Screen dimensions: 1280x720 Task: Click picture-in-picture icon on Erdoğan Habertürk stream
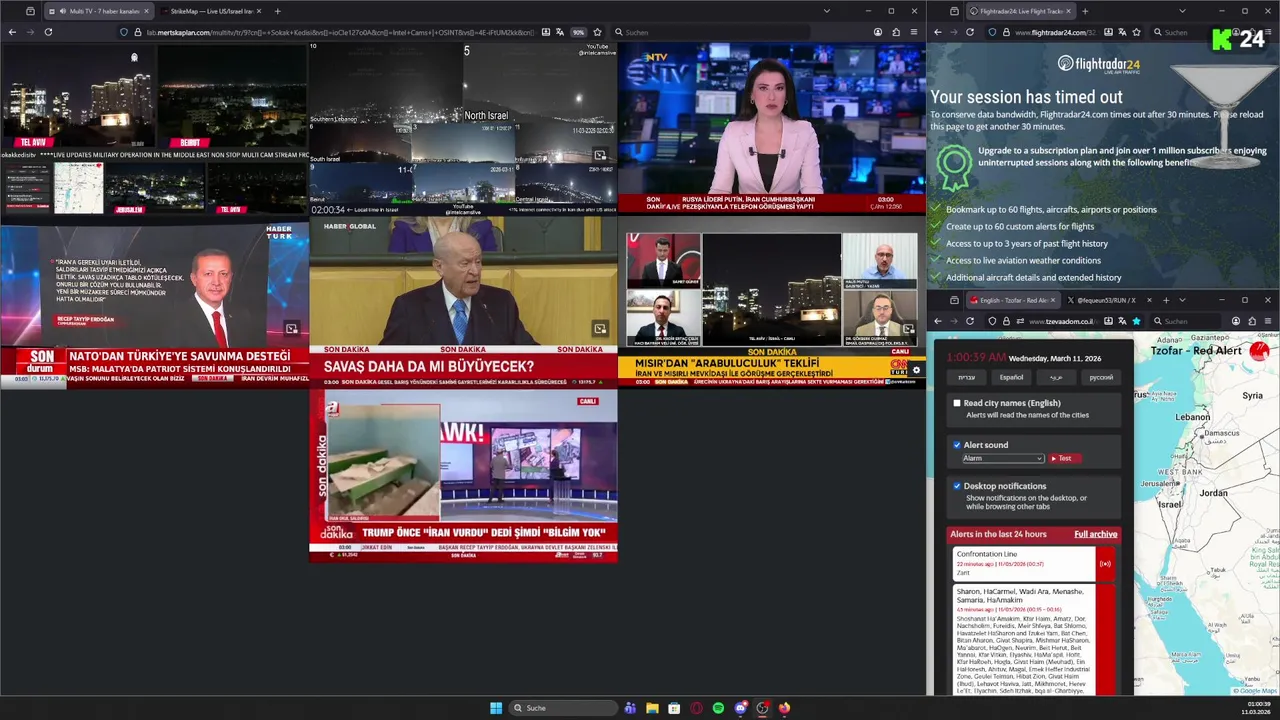(x=291, y=328)
